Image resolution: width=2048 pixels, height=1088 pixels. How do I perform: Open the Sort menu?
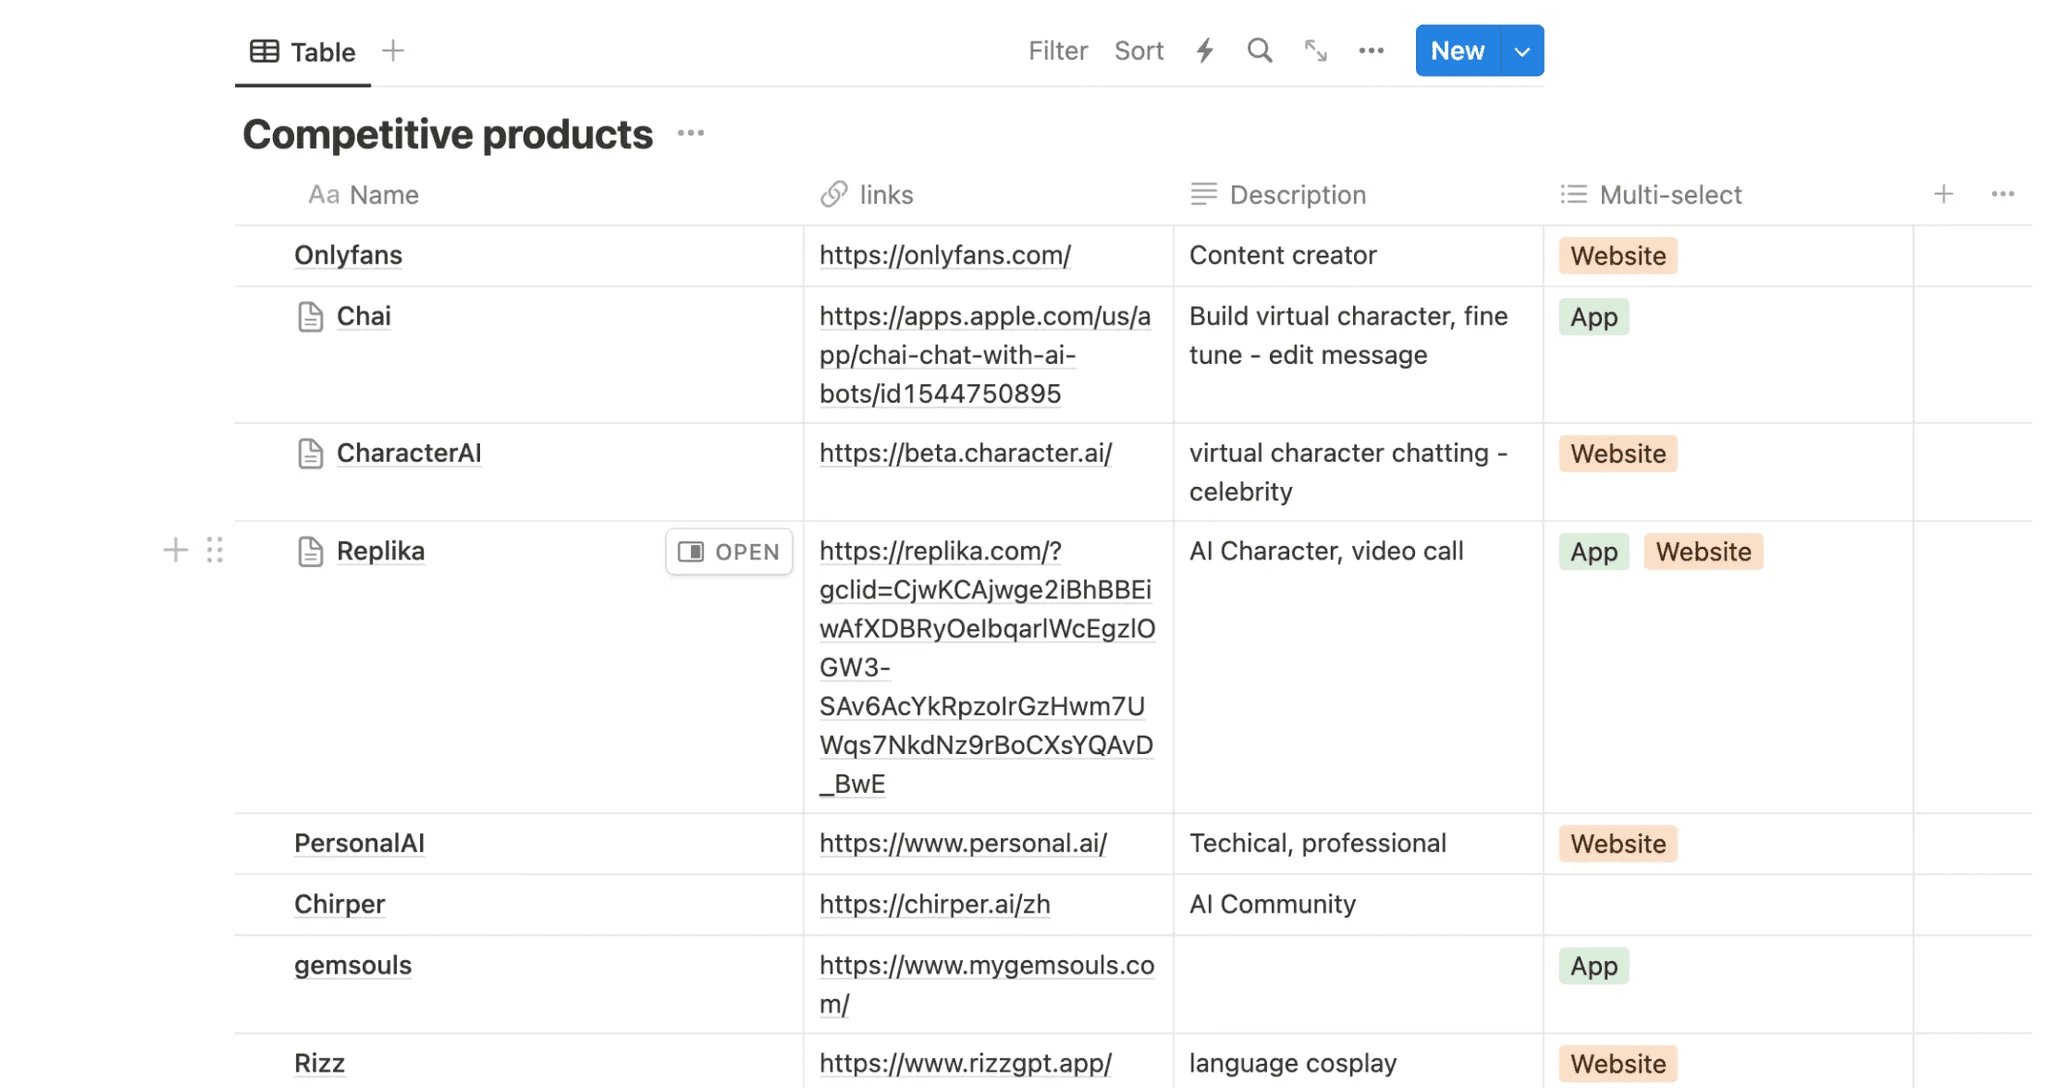pyautogui.click(x=1138, y=51)
